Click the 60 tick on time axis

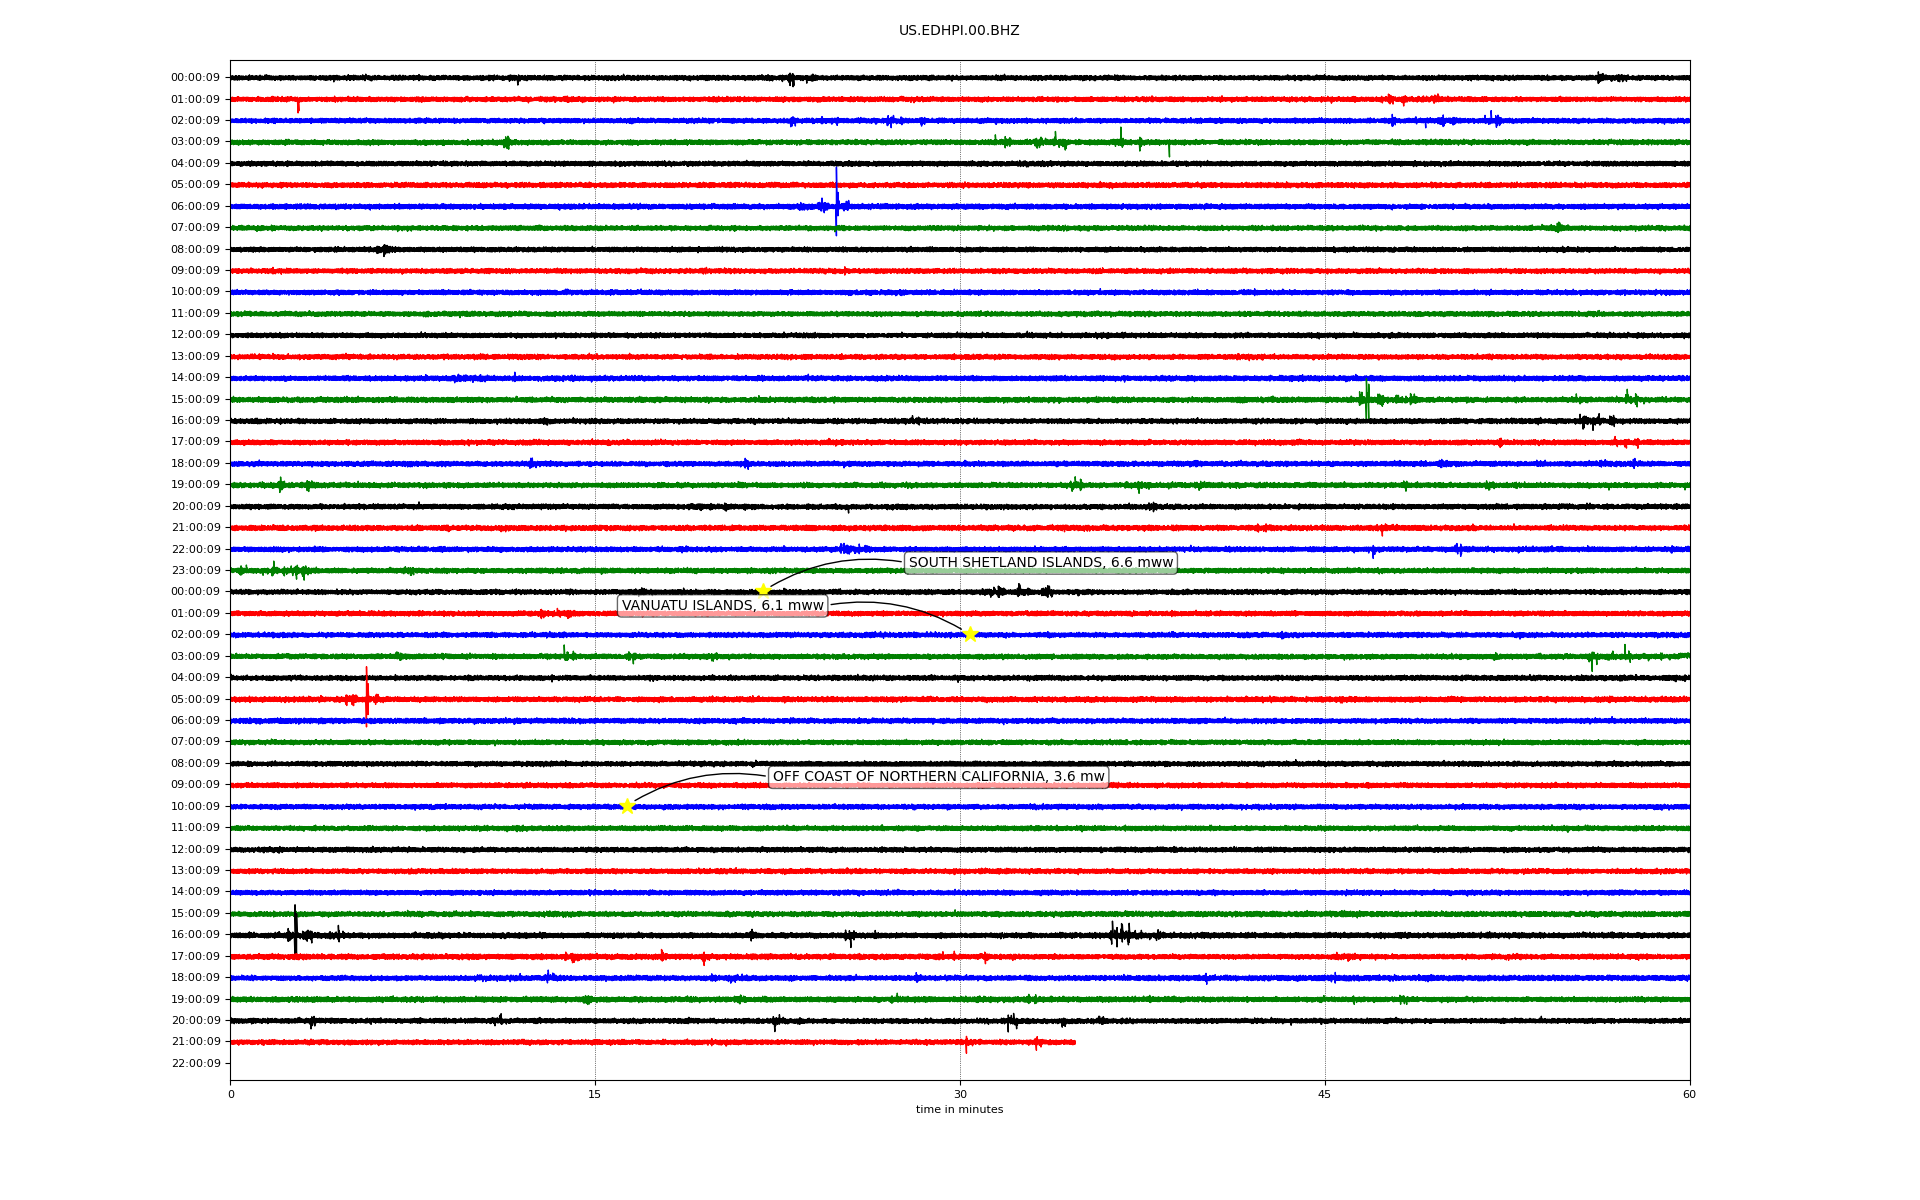pos(1689,1094)
